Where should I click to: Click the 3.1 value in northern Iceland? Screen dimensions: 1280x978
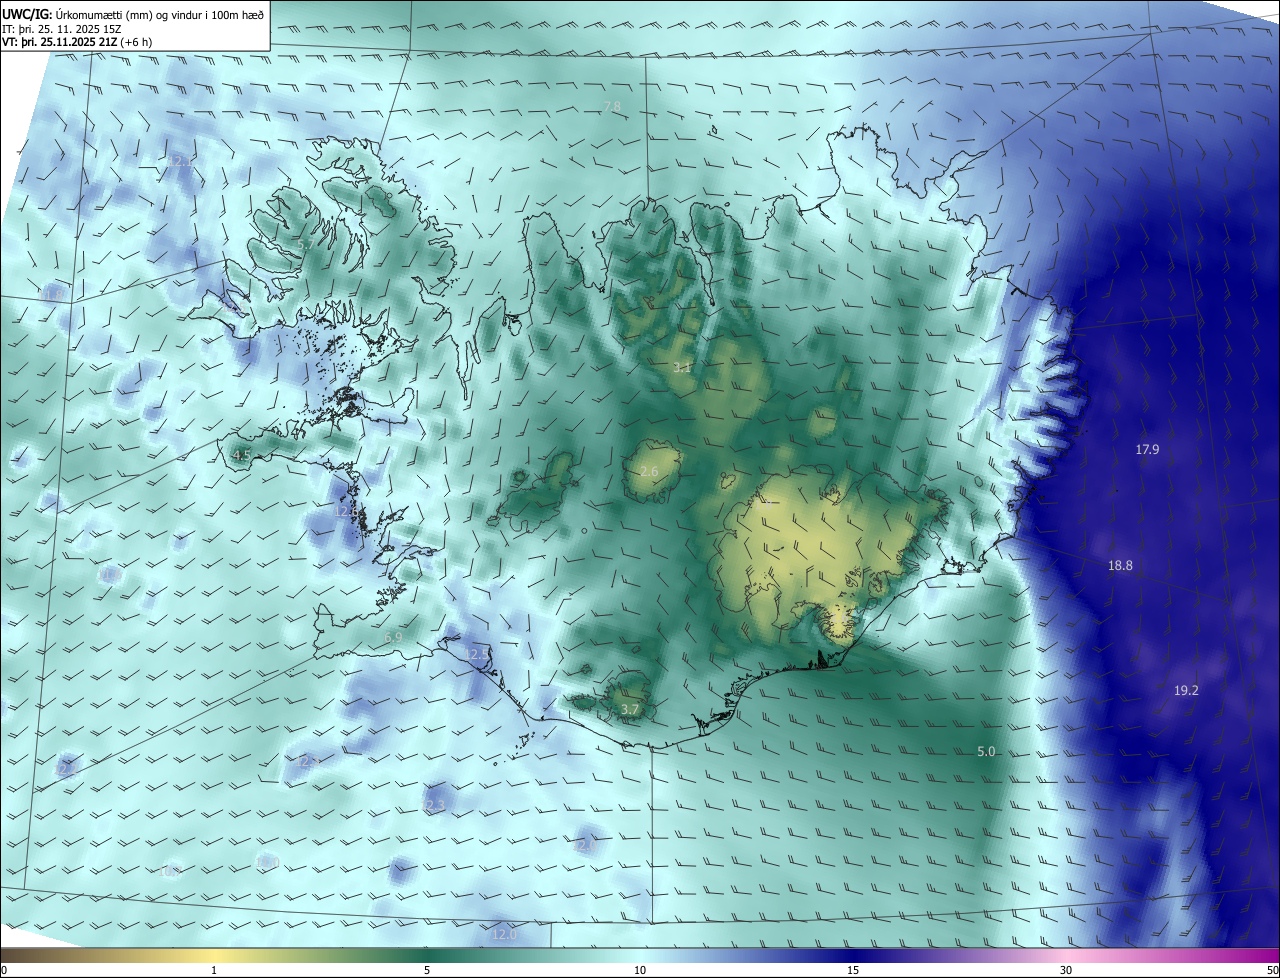tap(682, 368)
